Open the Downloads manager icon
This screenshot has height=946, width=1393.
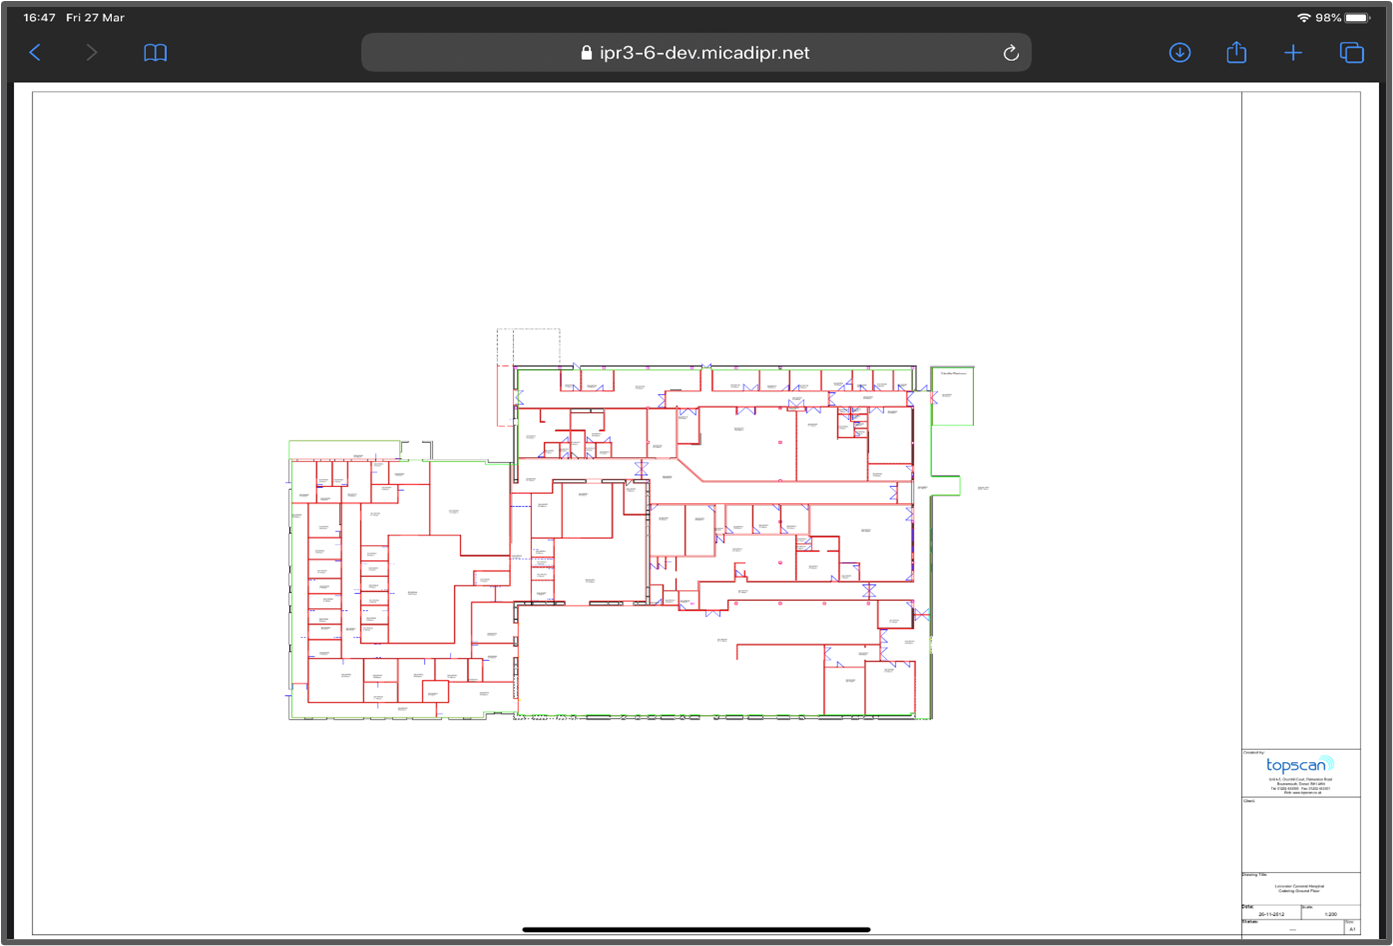[x=1179, y=53]
